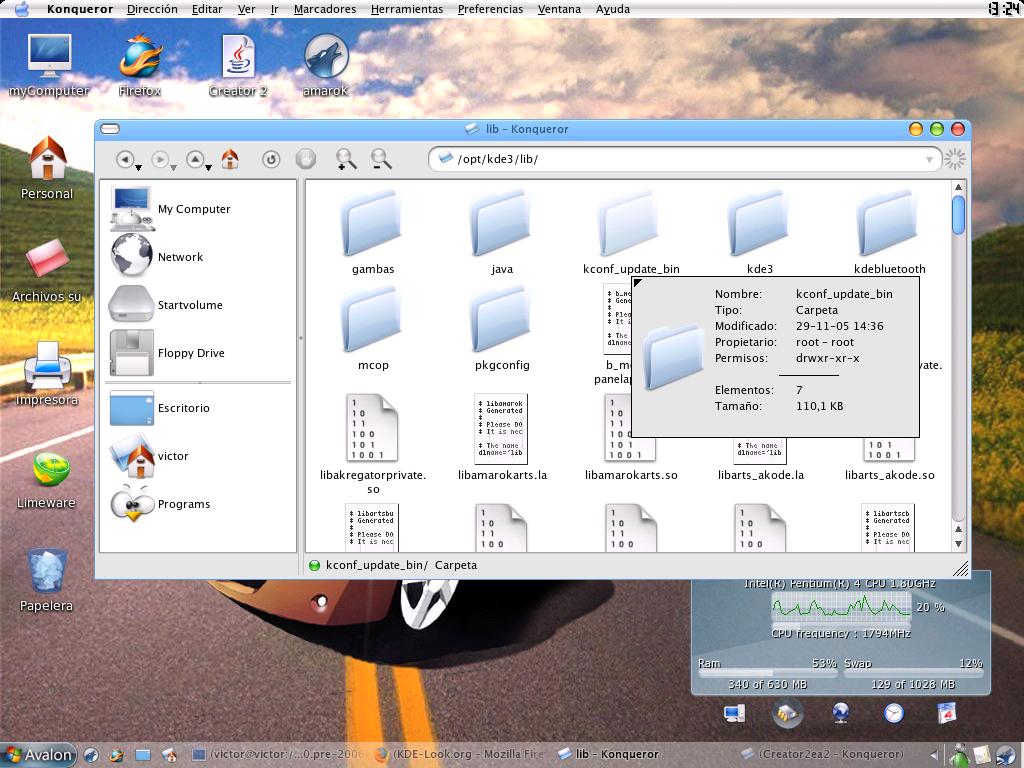This screenshot has height=768, width=1024.
Task: Launch Creator 2 desktop icon
Action: click(x=238, y=65)
